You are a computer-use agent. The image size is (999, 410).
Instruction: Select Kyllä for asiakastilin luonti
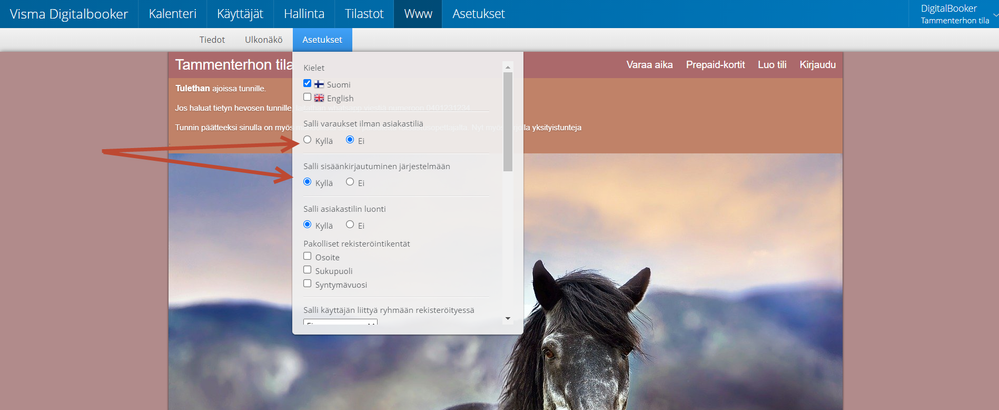308,225
